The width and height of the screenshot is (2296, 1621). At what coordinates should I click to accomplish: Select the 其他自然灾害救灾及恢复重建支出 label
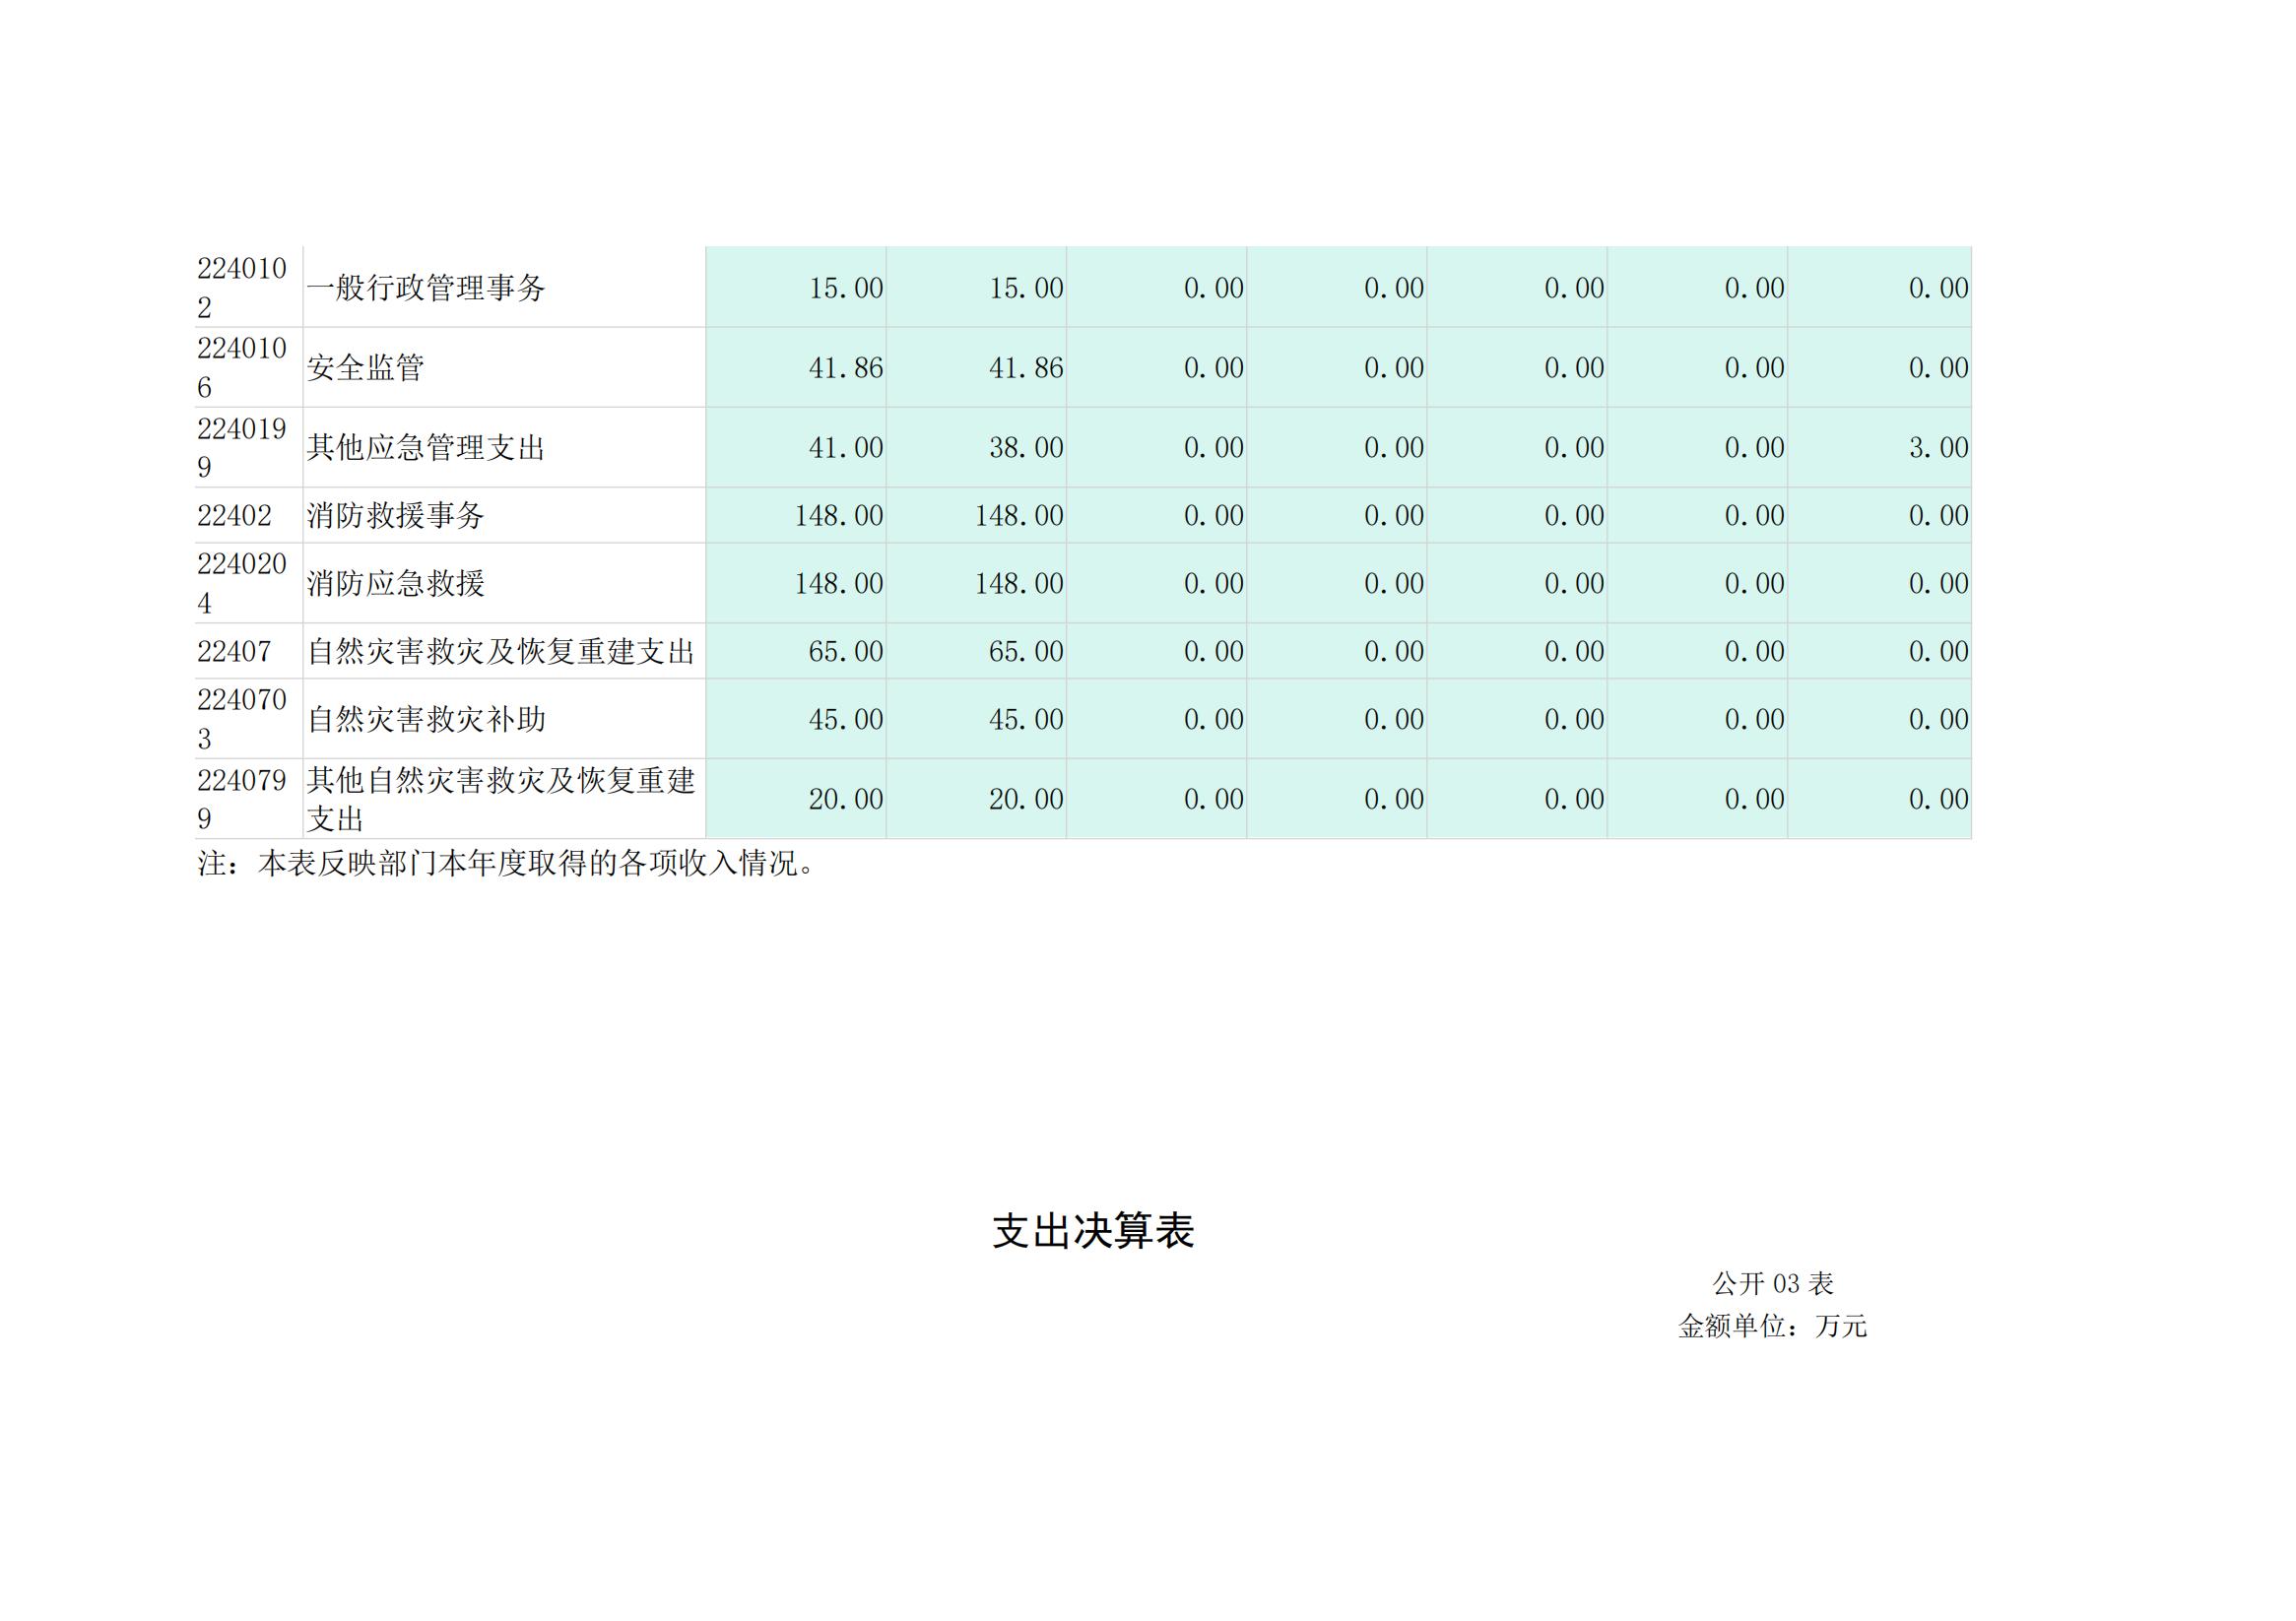[501, 799]
